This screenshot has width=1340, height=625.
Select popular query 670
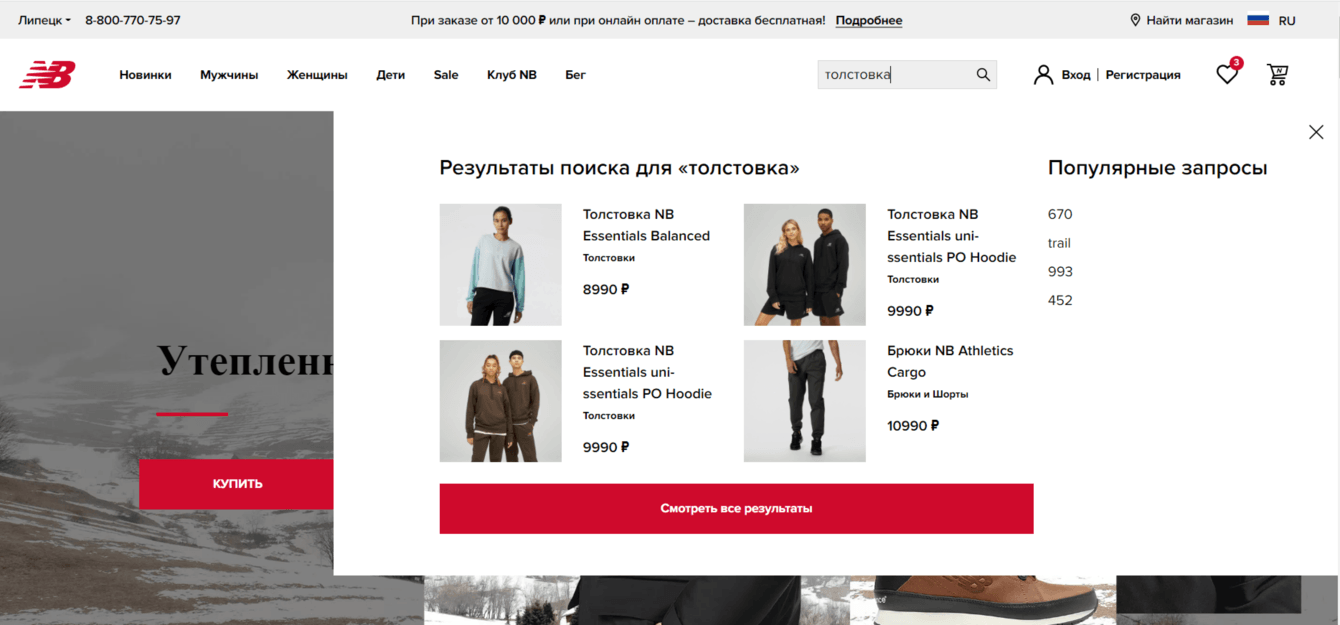[x=1060, y=214]
